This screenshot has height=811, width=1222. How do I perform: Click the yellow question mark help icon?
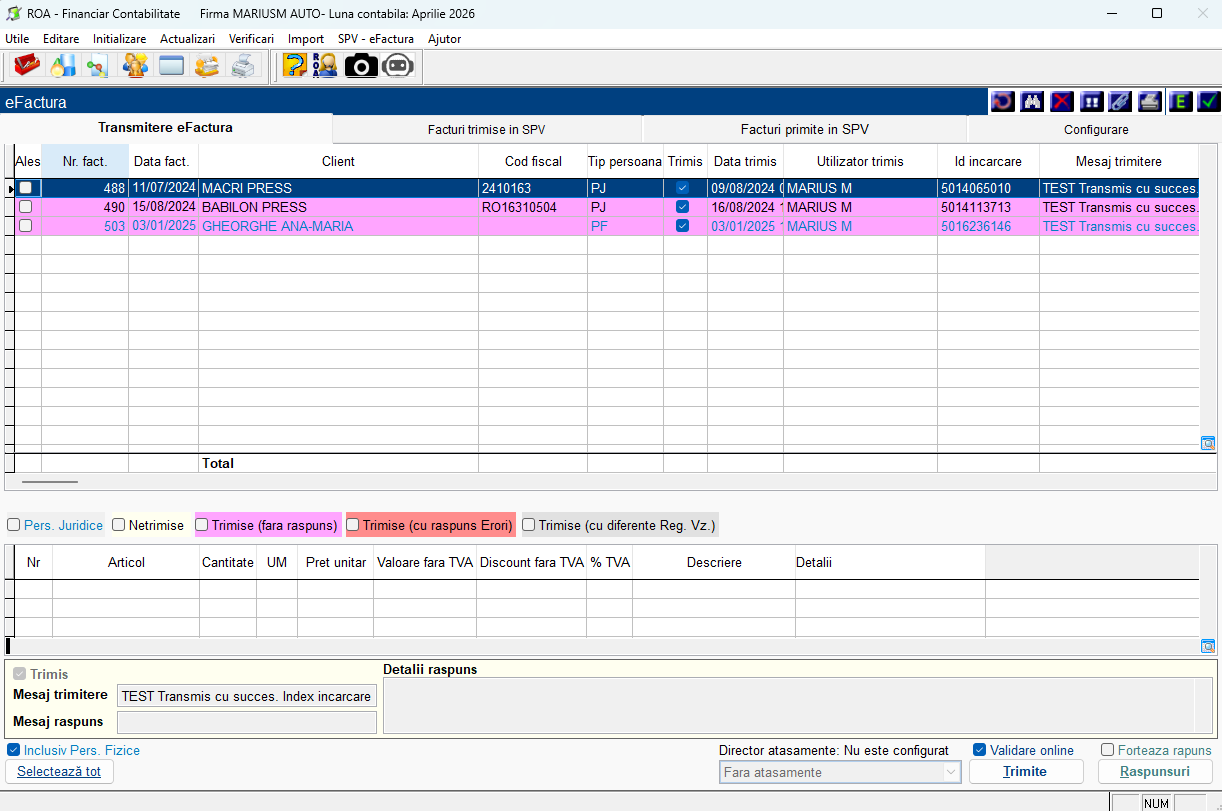click(x=294, y=66)
